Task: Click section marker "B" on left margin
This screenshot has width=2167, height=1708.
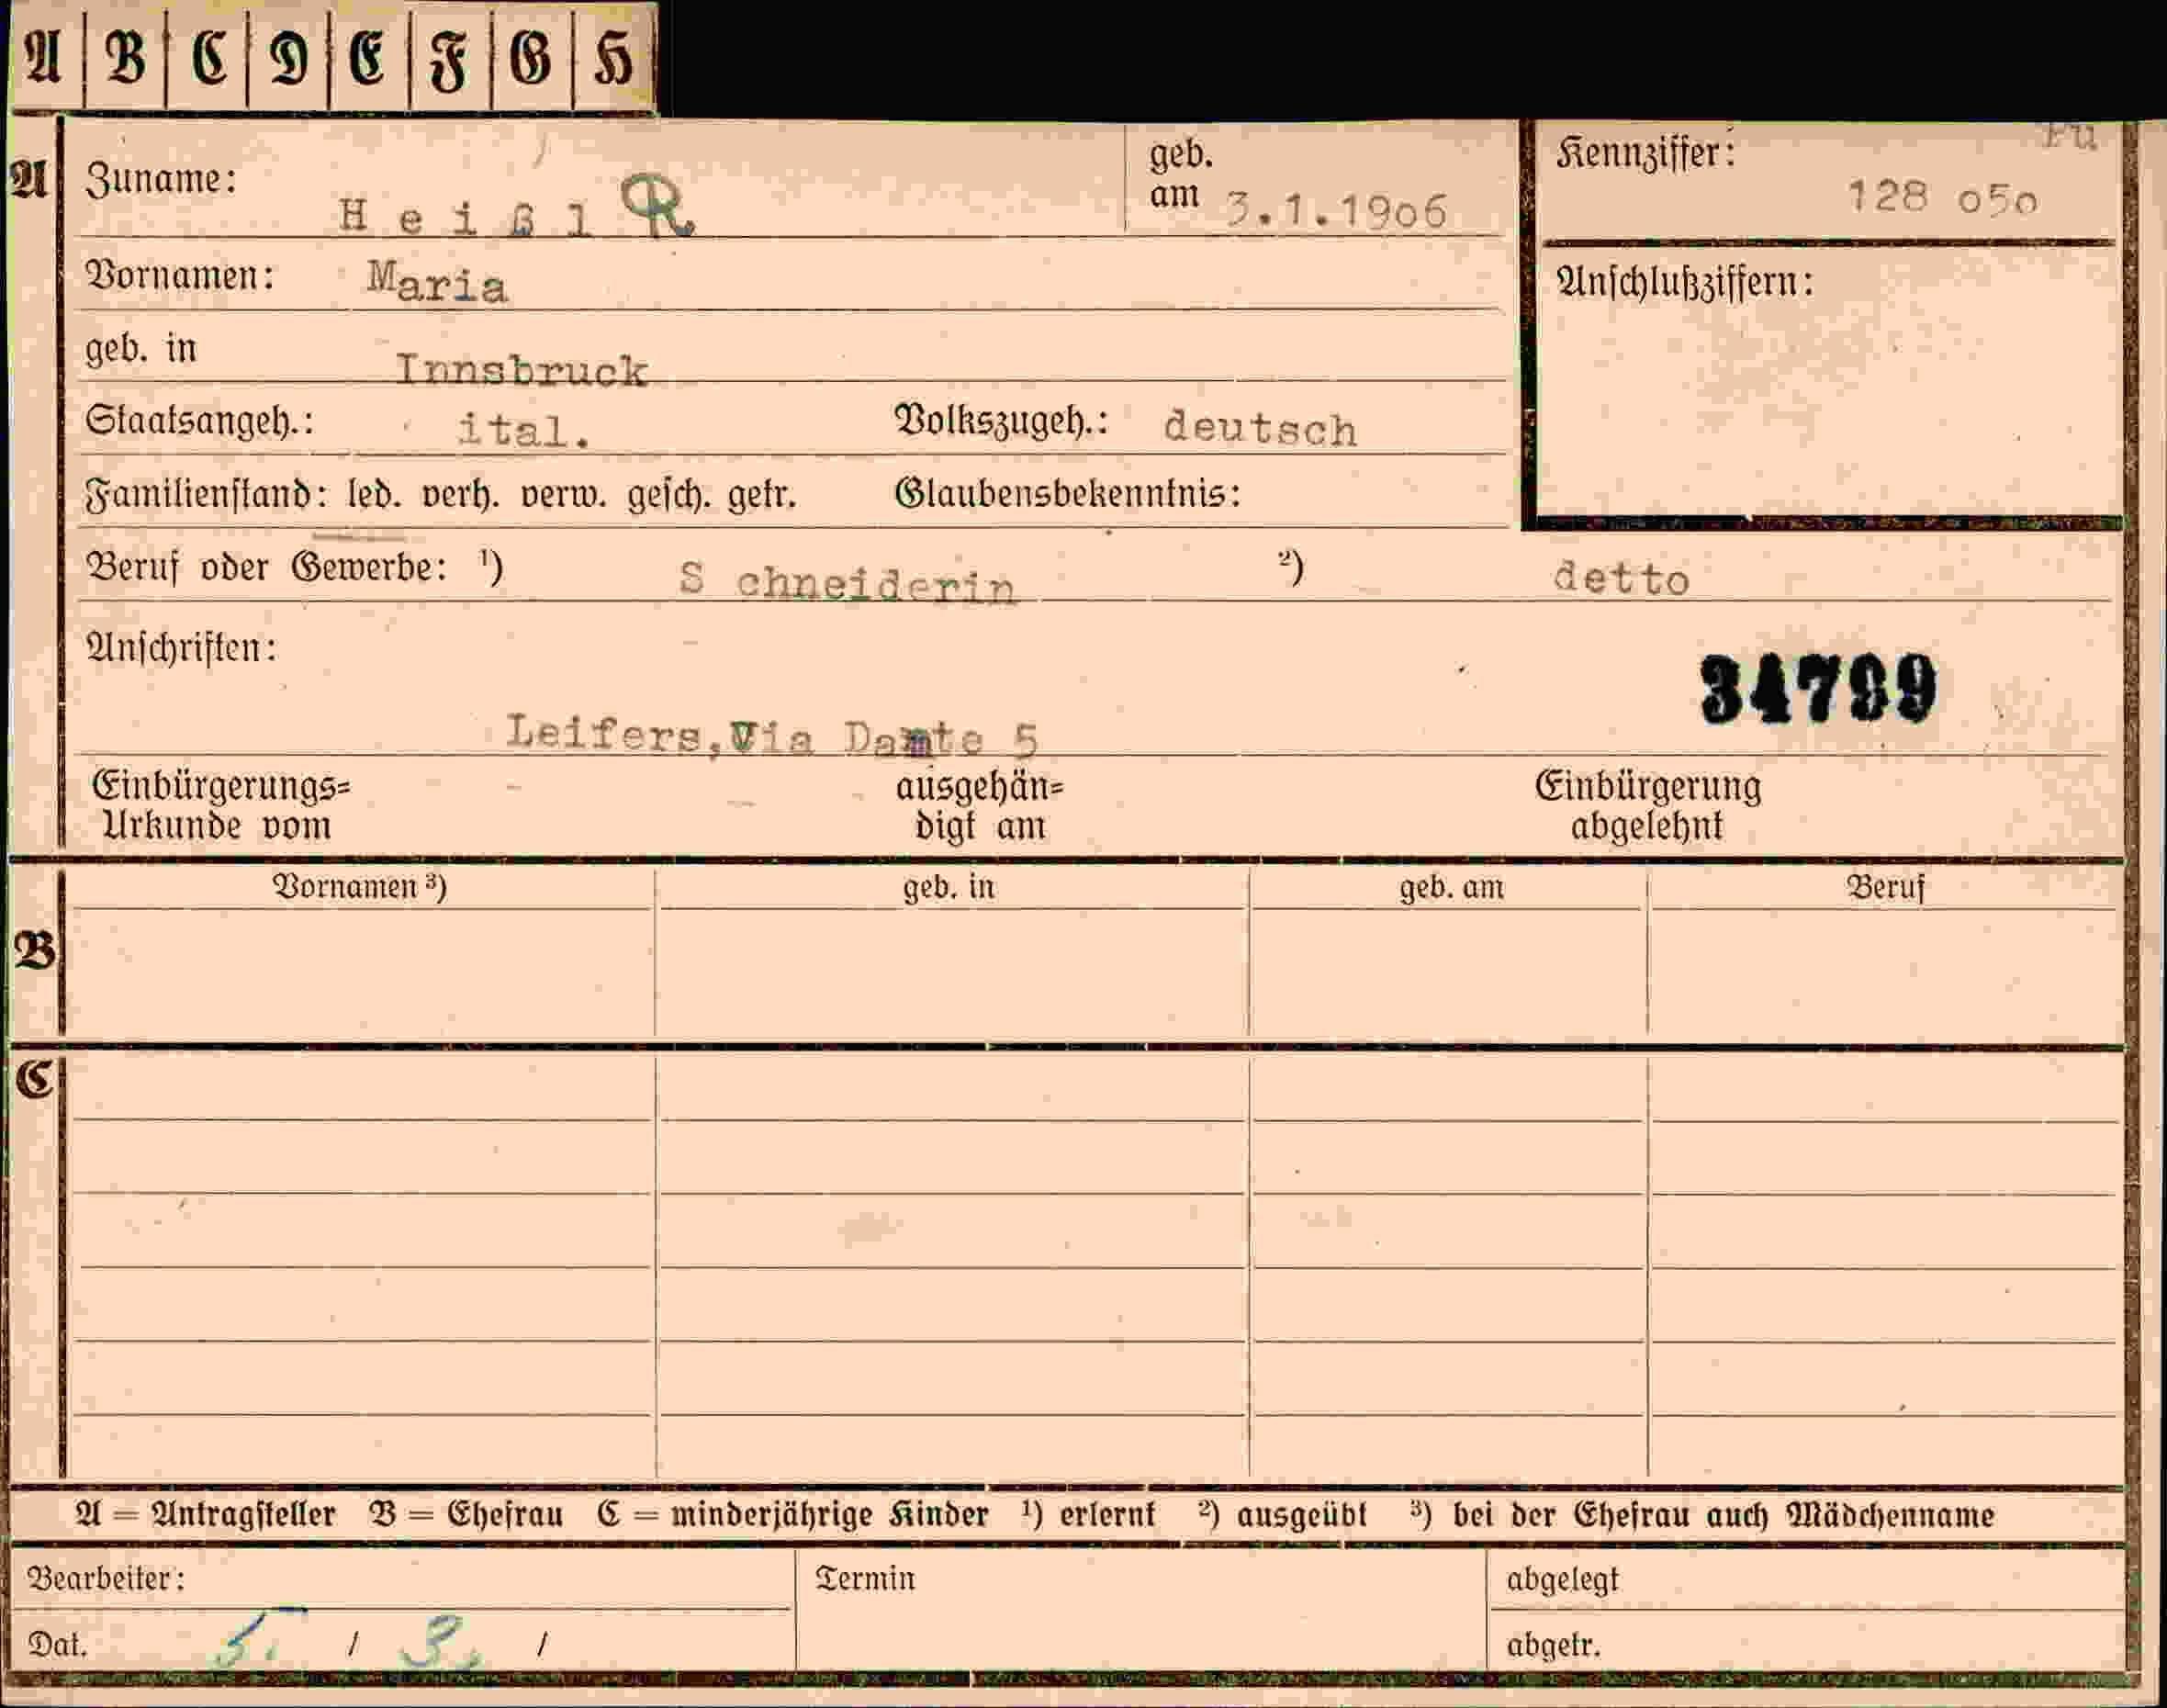Action: pyautogui.click(x=35, y=950)
